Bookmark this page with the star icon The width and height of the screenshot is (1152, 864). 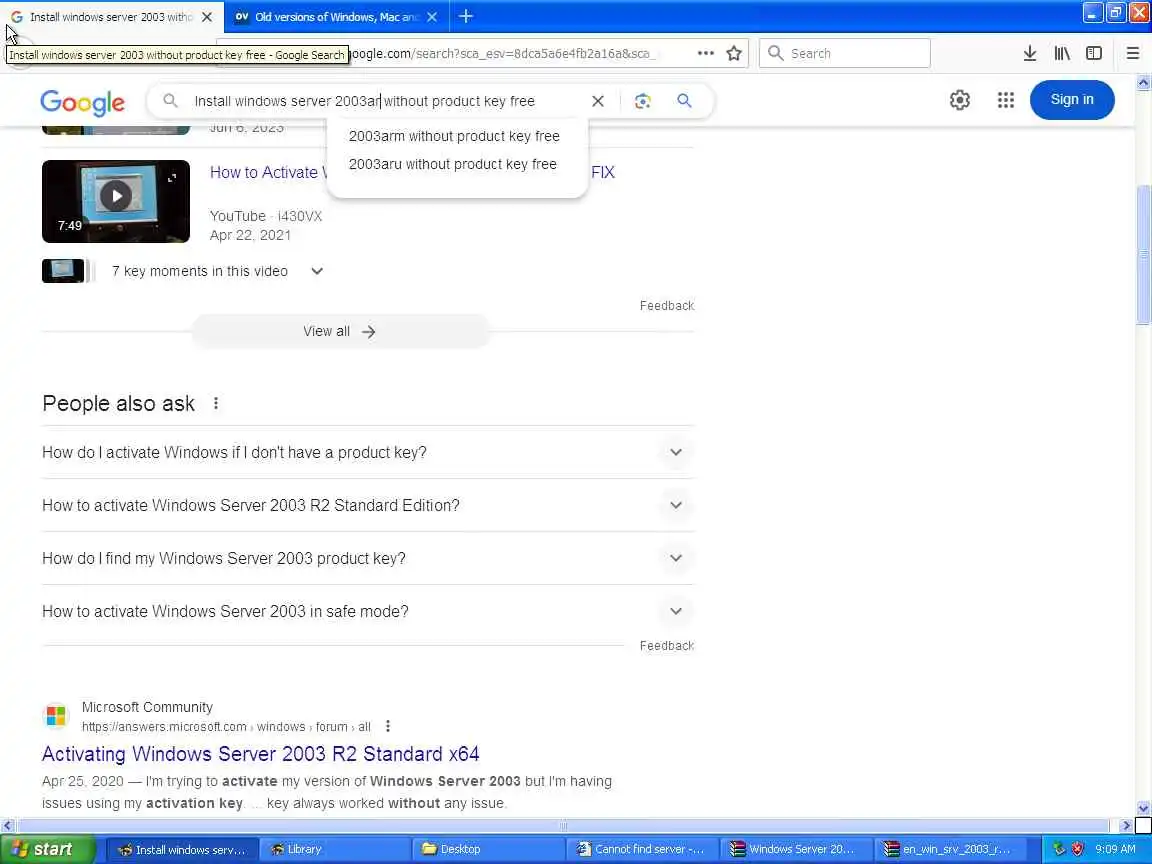(x=733, y=53)
